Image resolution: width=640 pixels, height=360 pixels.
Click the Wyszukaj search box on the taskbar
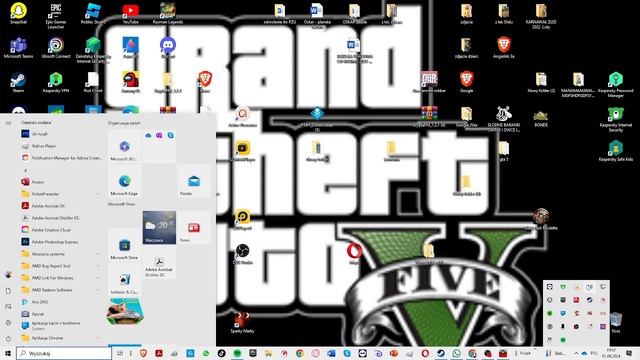click(x=64, y=353)
